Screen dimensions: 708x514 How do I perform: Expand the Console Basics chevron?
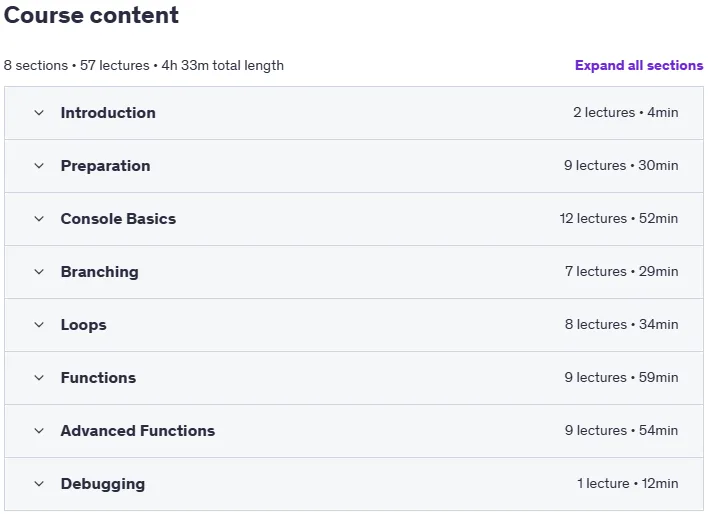39,219
